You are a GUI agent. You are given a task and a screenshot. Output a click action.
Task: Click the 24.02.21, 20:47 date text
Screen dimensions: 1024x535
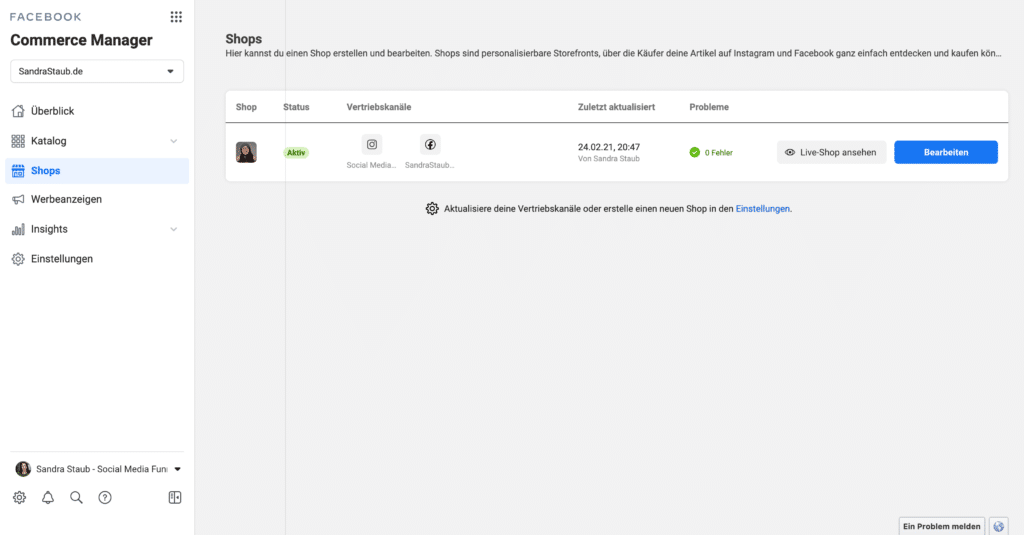[x=609, y=147]
